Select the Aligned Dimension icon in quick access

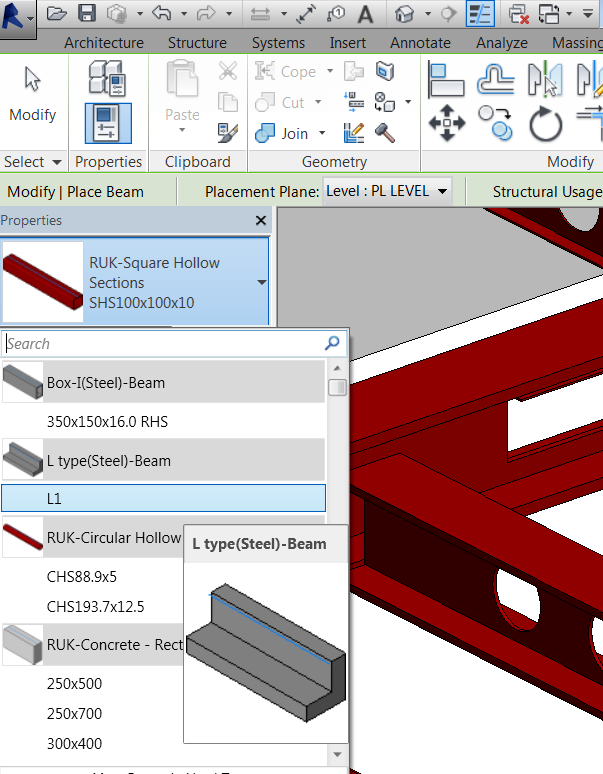(x=261, y=14)
